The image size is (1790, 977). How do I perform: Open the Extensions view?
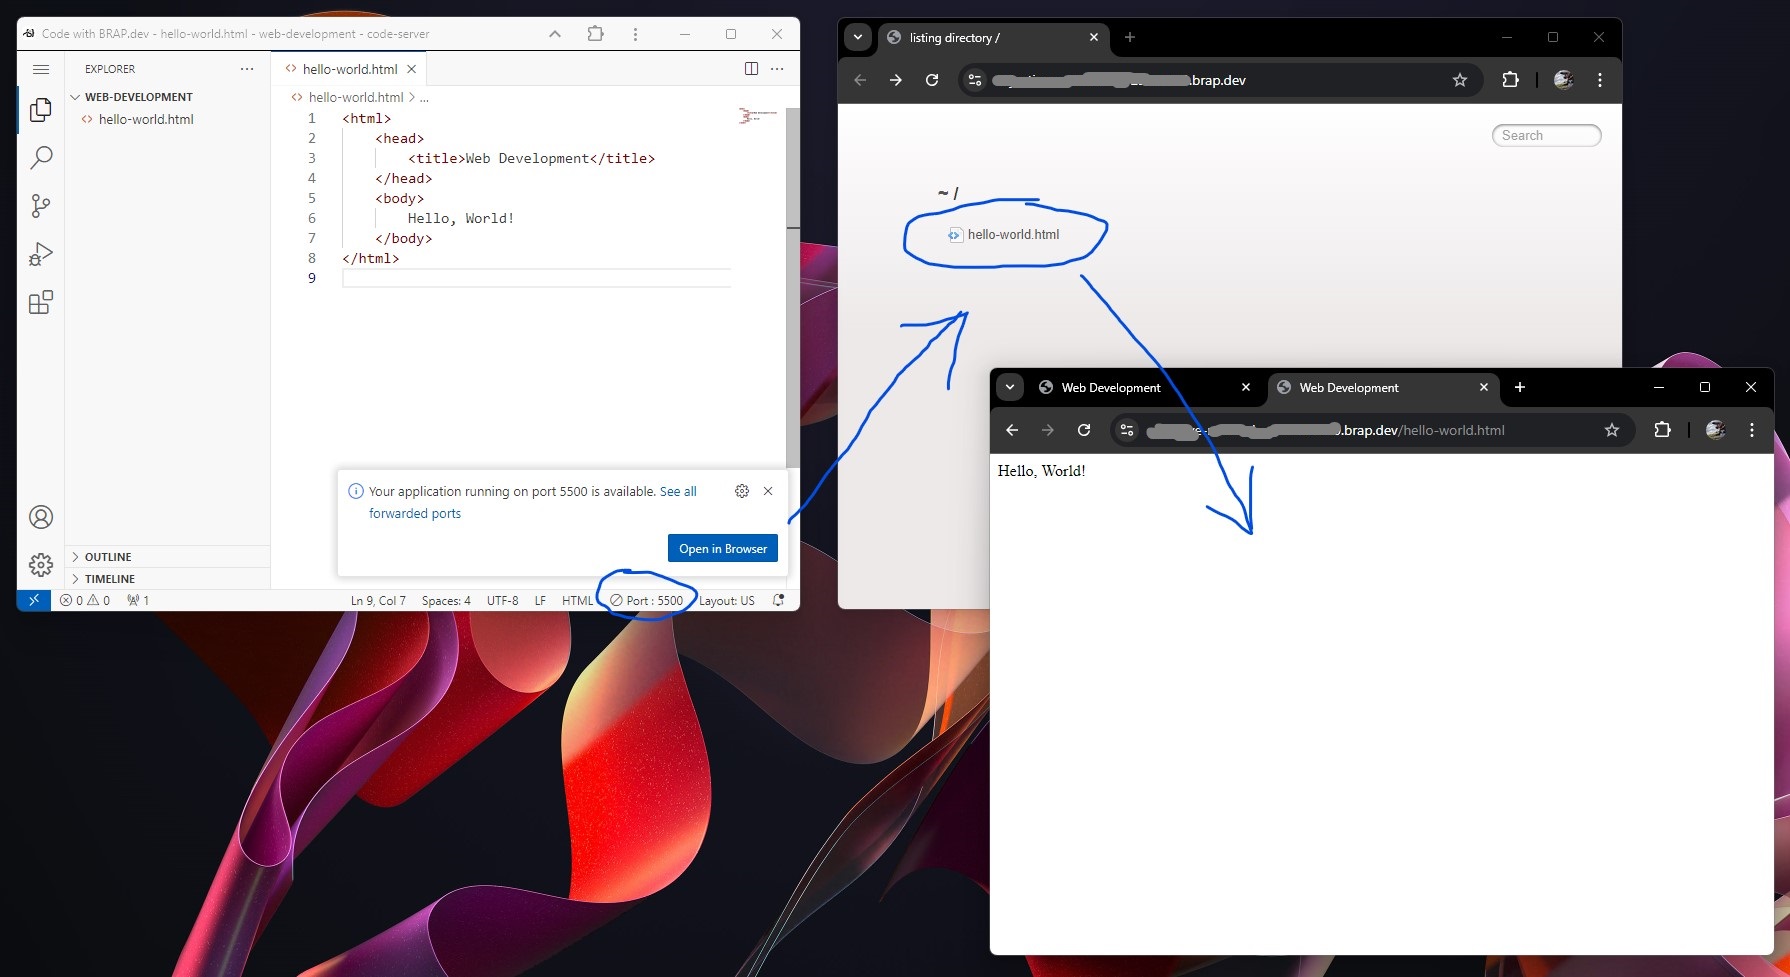click(x=41, y=301)
